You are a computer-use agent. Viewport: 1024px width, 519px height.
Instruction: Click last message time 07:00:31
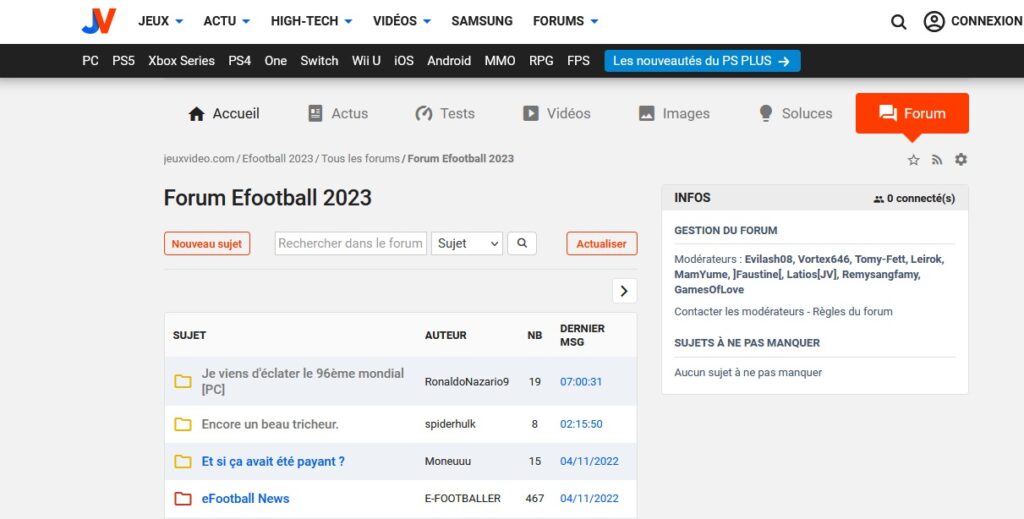click(581, 382)
